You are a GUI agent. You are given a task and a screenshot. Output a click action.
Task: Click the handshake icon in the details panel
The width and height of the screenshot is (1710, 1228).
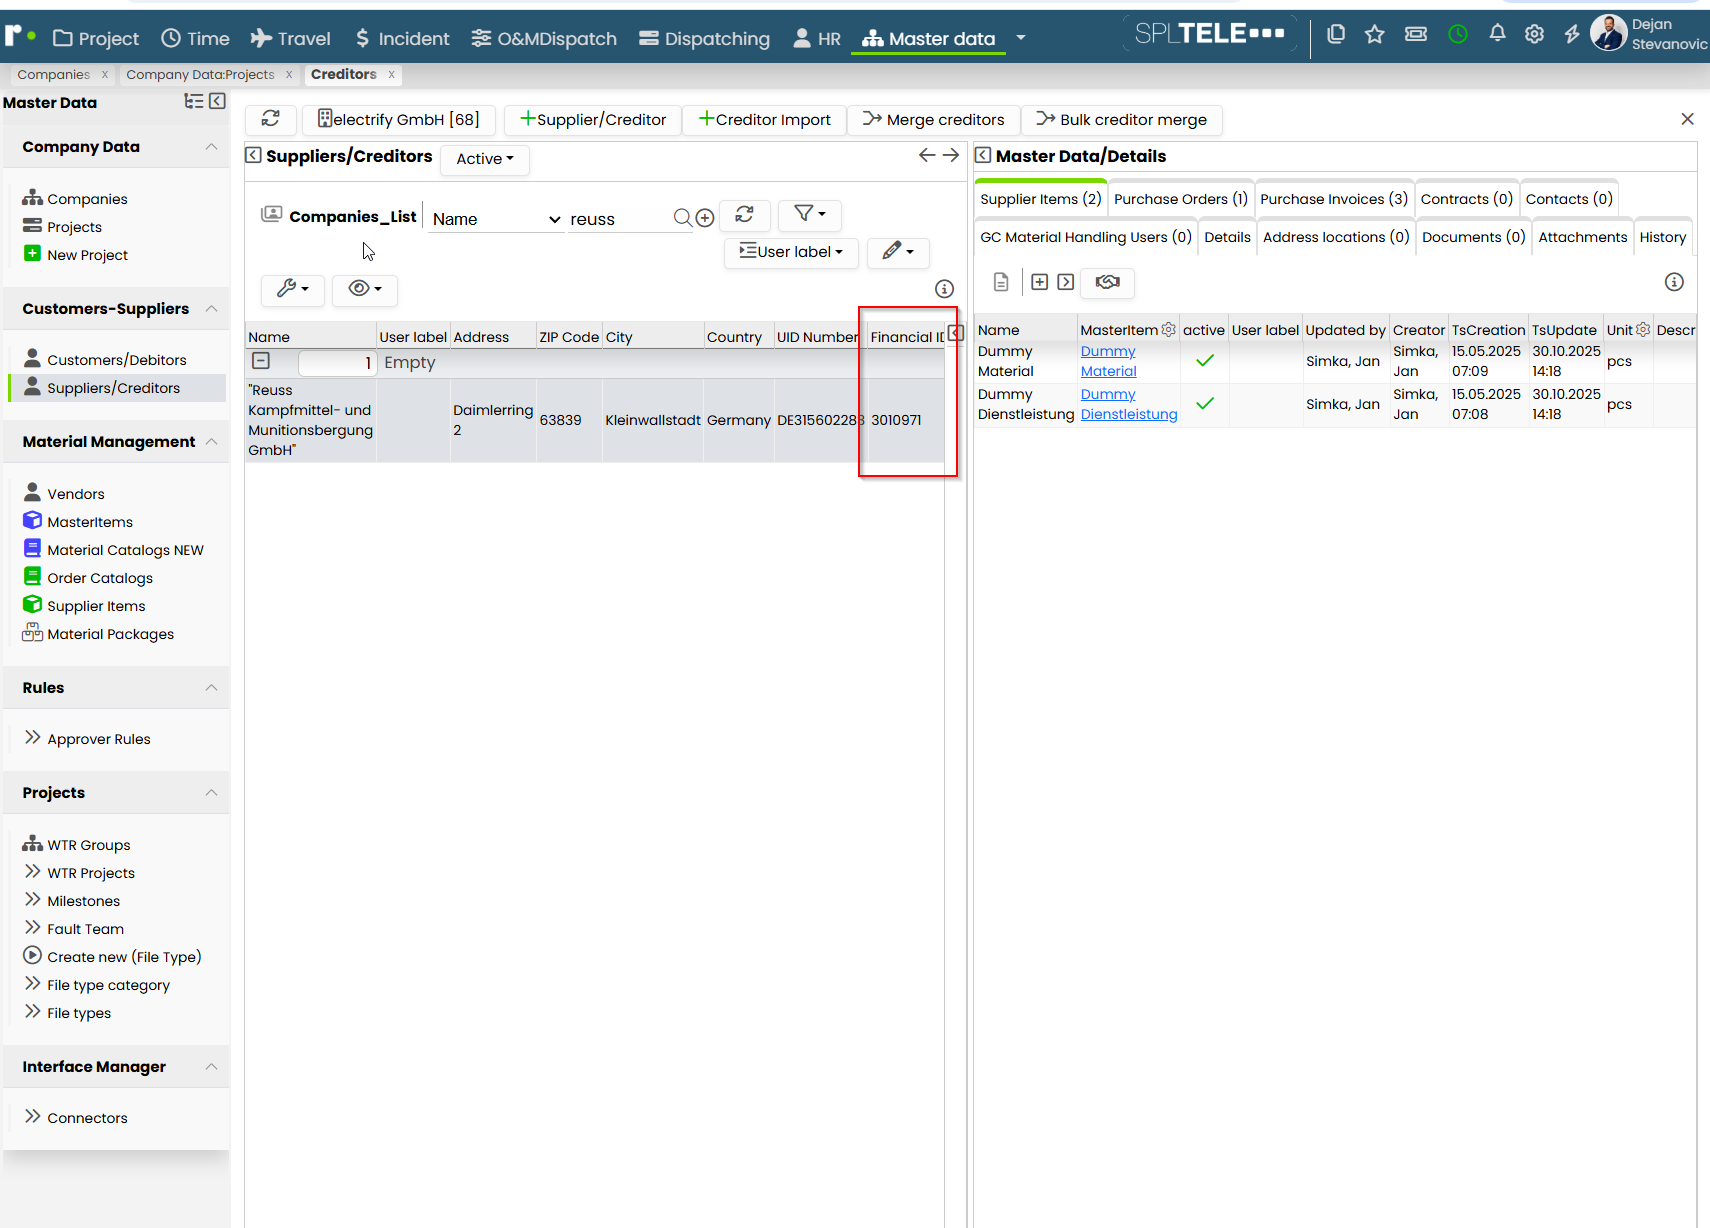[1107, 282]
